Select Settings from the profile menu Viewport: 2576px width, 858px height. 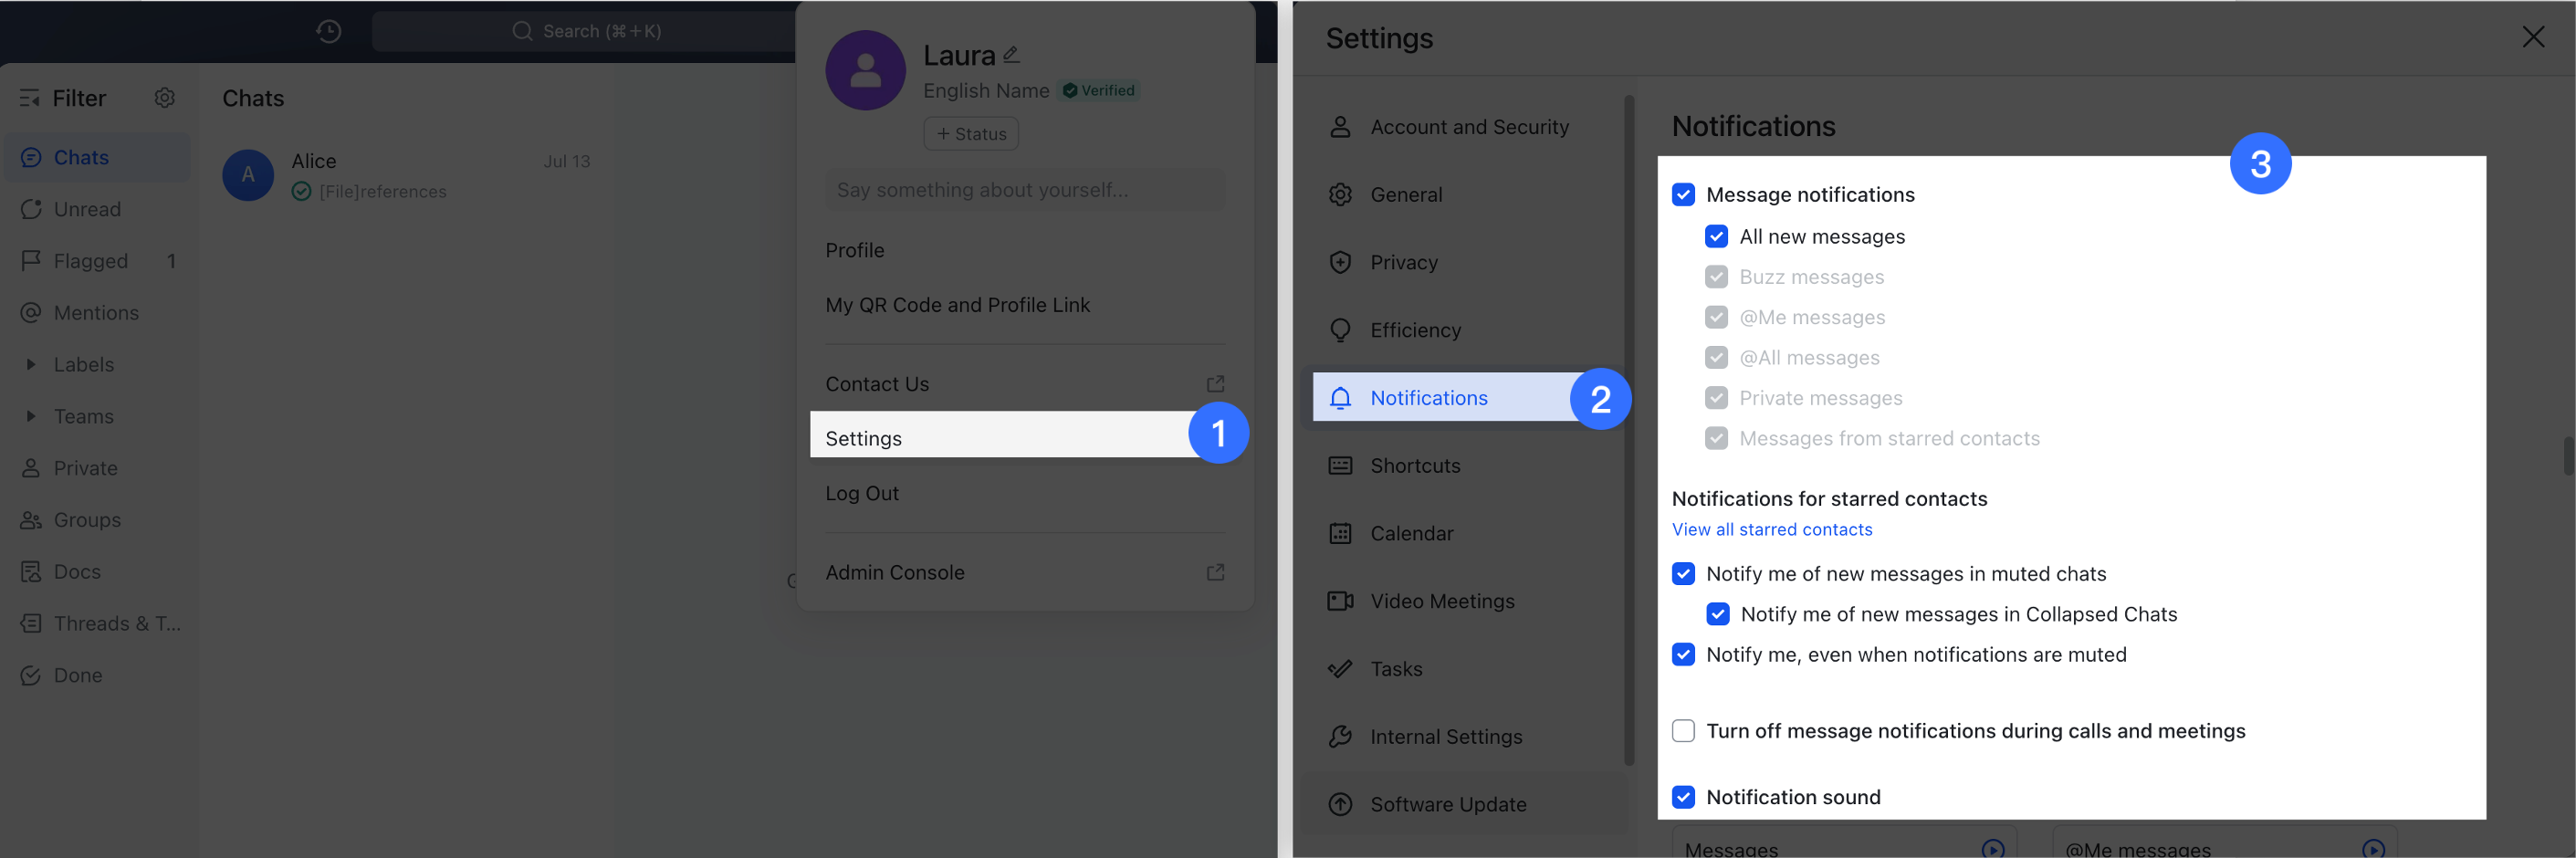point(863,437)
